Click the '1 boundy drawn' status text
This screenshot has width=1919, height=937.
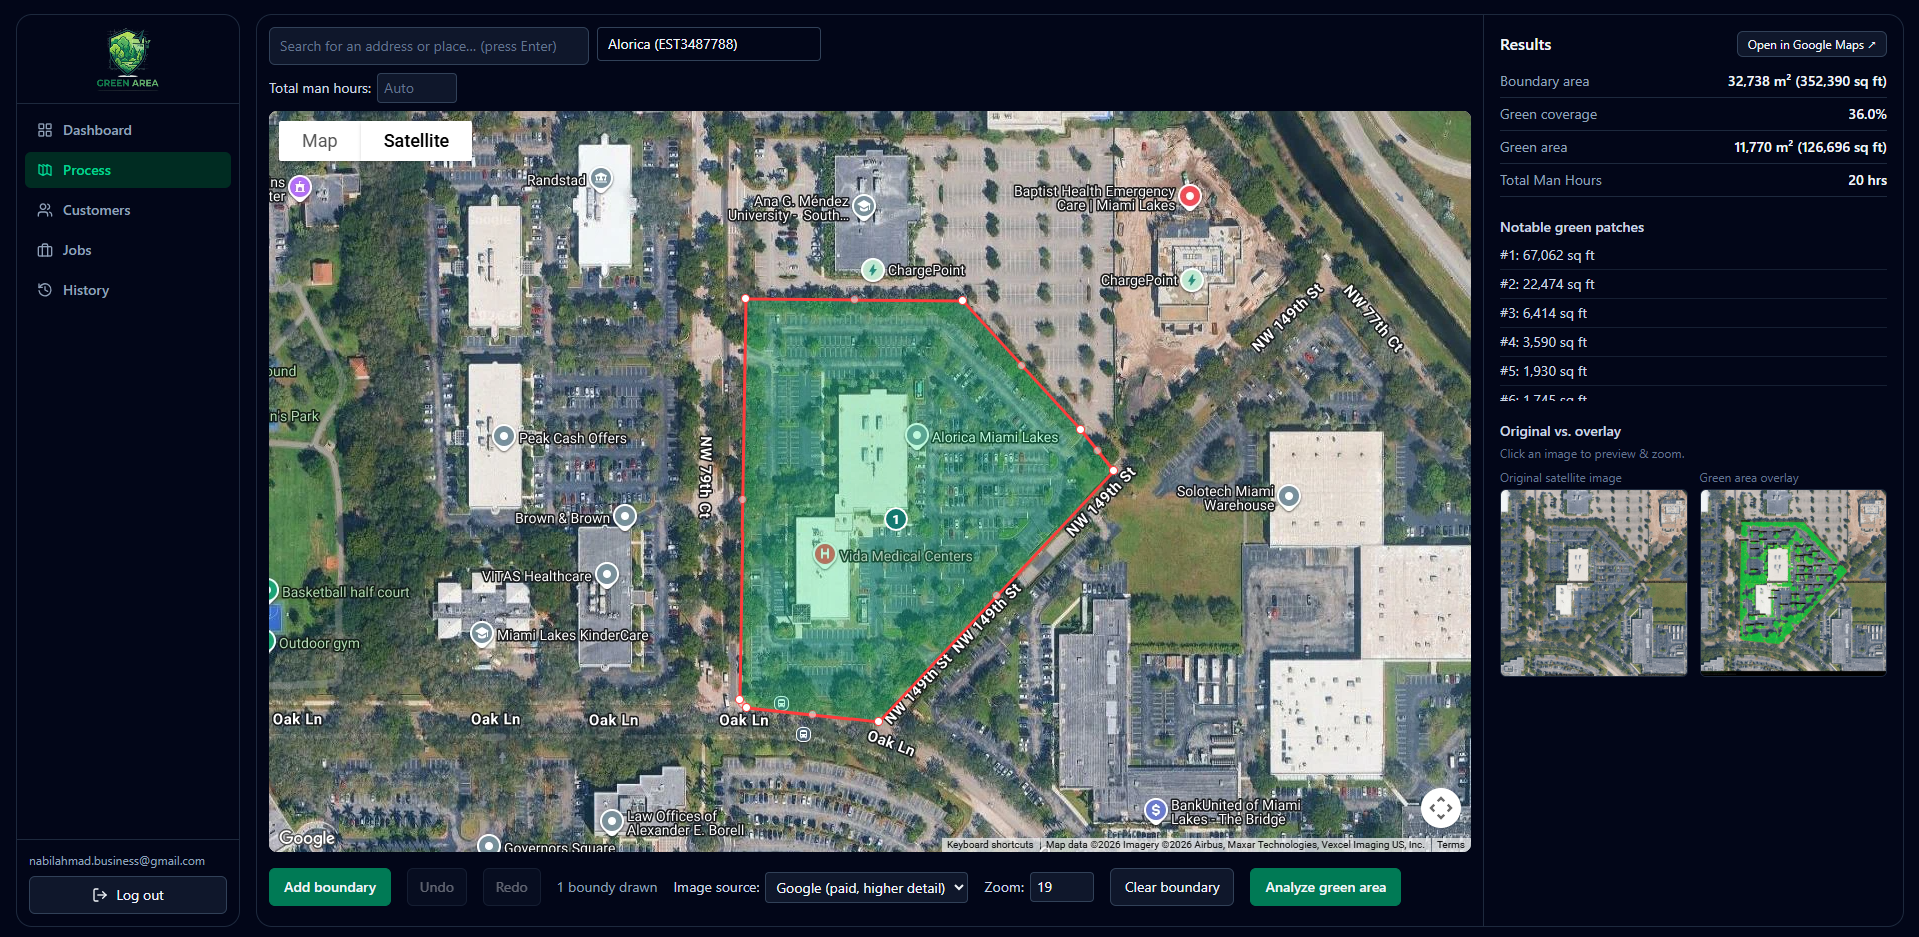coord(607,887)
